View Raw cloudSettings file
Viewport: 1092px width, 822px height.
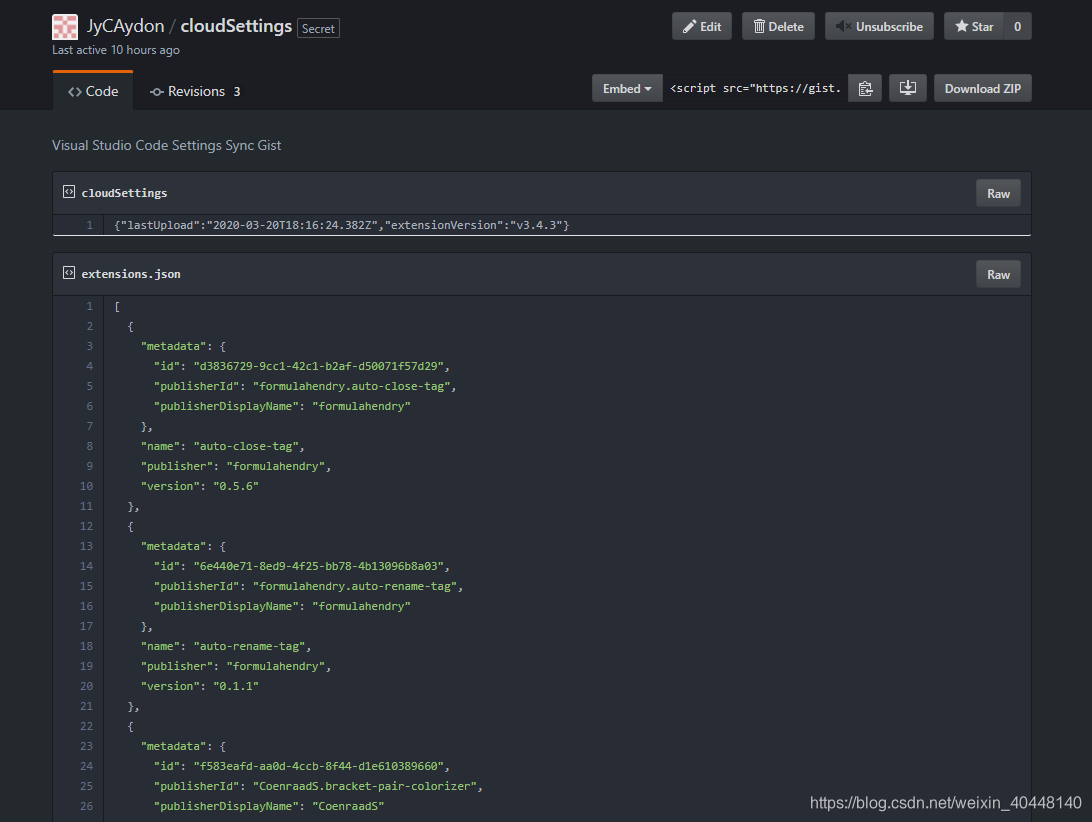(x=998, y=194)
